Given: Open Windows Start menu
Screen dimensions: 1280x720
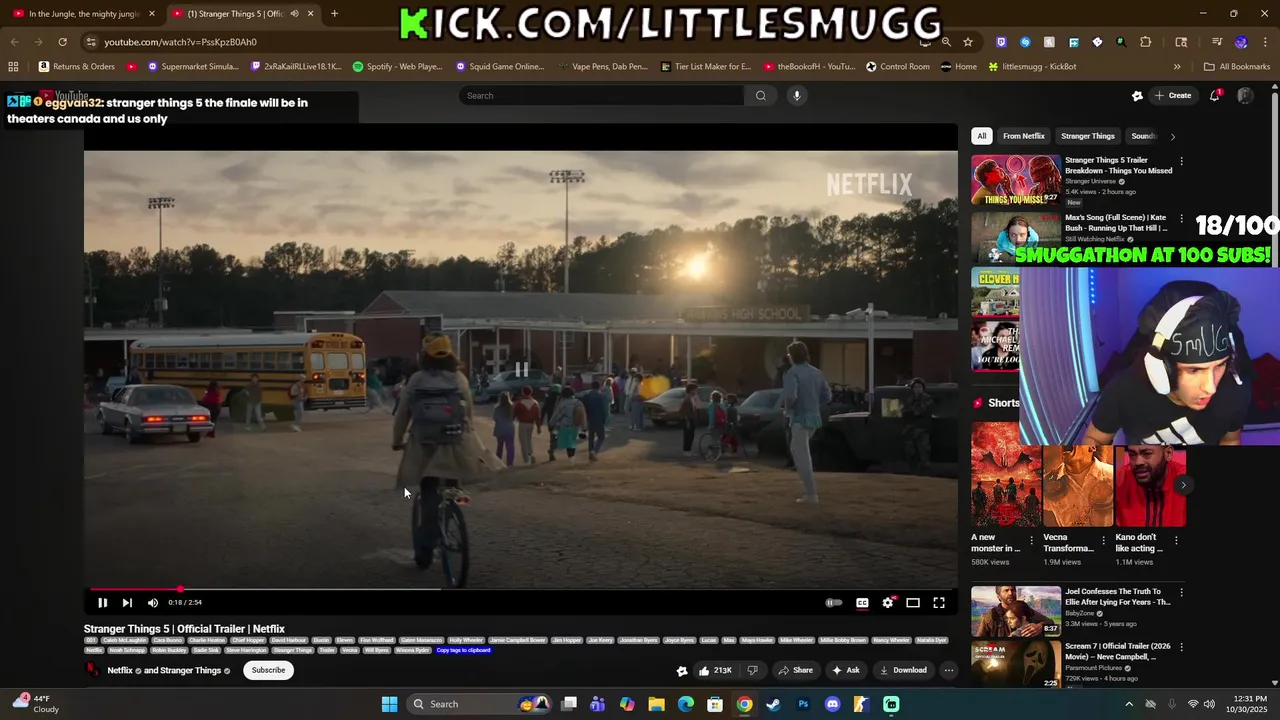Looking at the screenshot, I should tap(390, 704).
